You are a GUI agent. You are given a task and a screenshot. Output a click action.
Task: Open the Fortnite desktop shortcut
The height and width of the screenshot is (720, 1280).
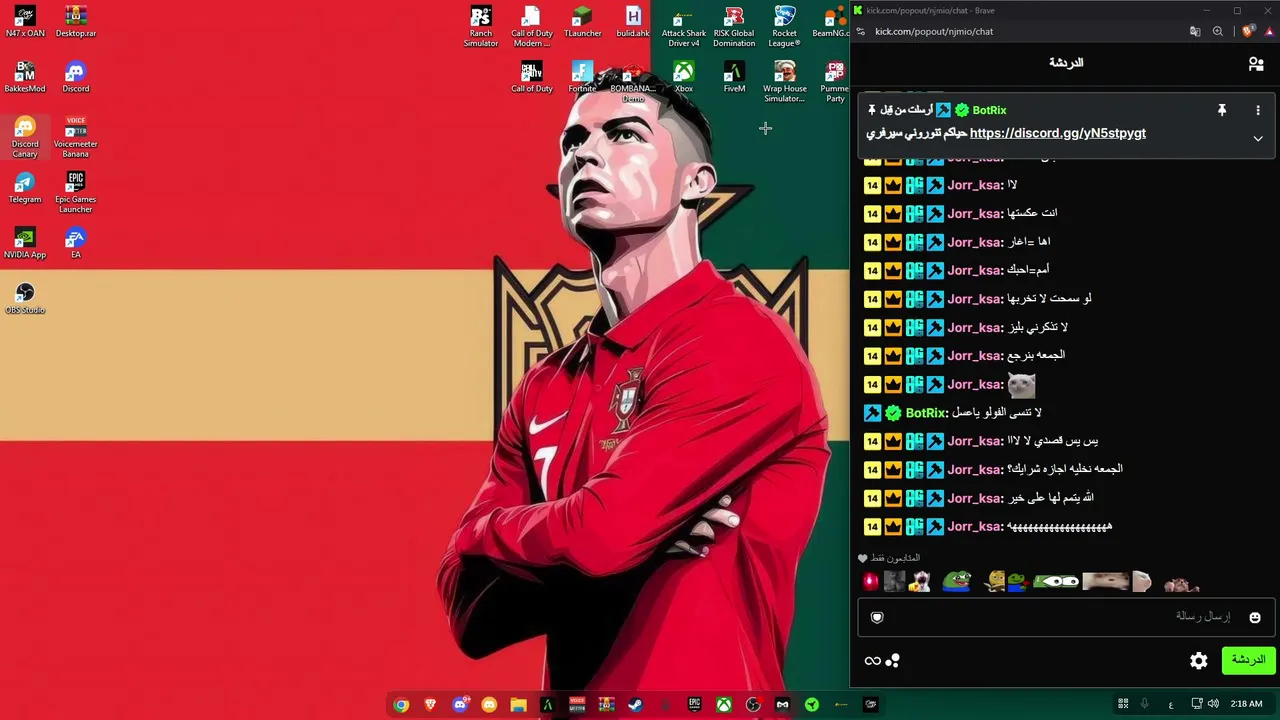tap(582, 77)
